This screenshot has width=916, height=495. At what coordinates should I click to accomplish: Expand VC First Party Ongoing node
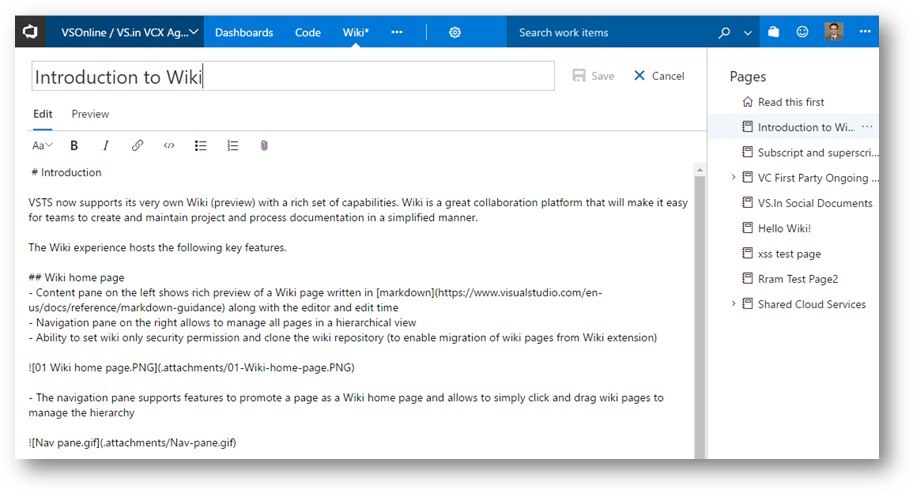(733, 177)
